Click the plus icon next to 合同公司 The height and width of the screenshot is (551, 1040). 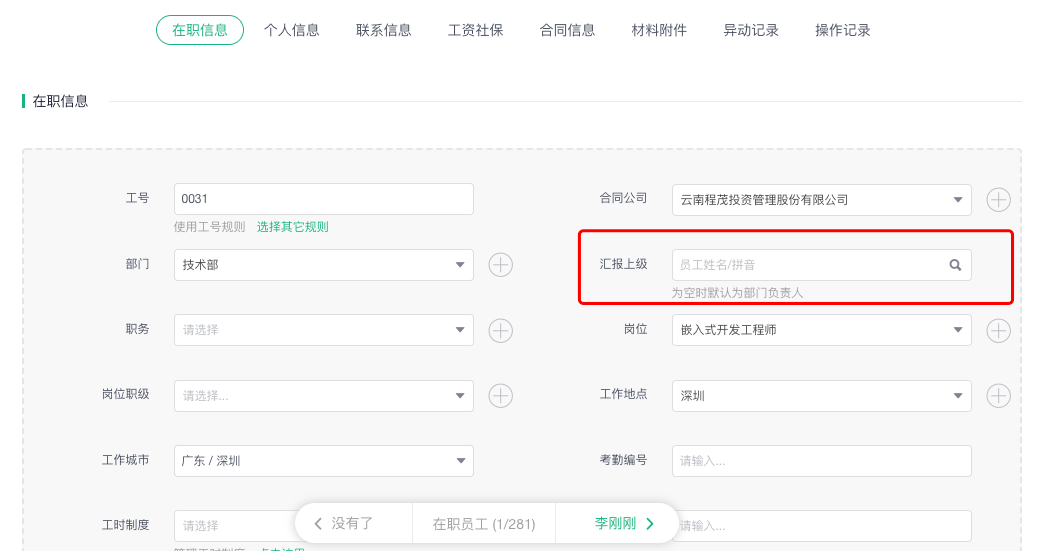coord(998,200)
